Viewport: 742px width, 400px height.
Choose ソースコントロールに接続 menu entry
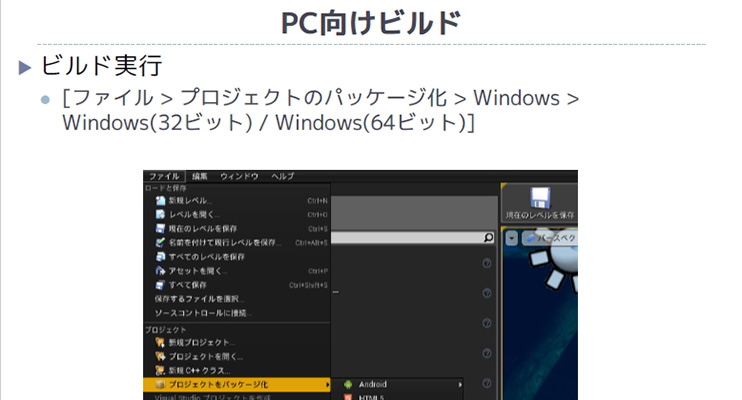[203, 312]
